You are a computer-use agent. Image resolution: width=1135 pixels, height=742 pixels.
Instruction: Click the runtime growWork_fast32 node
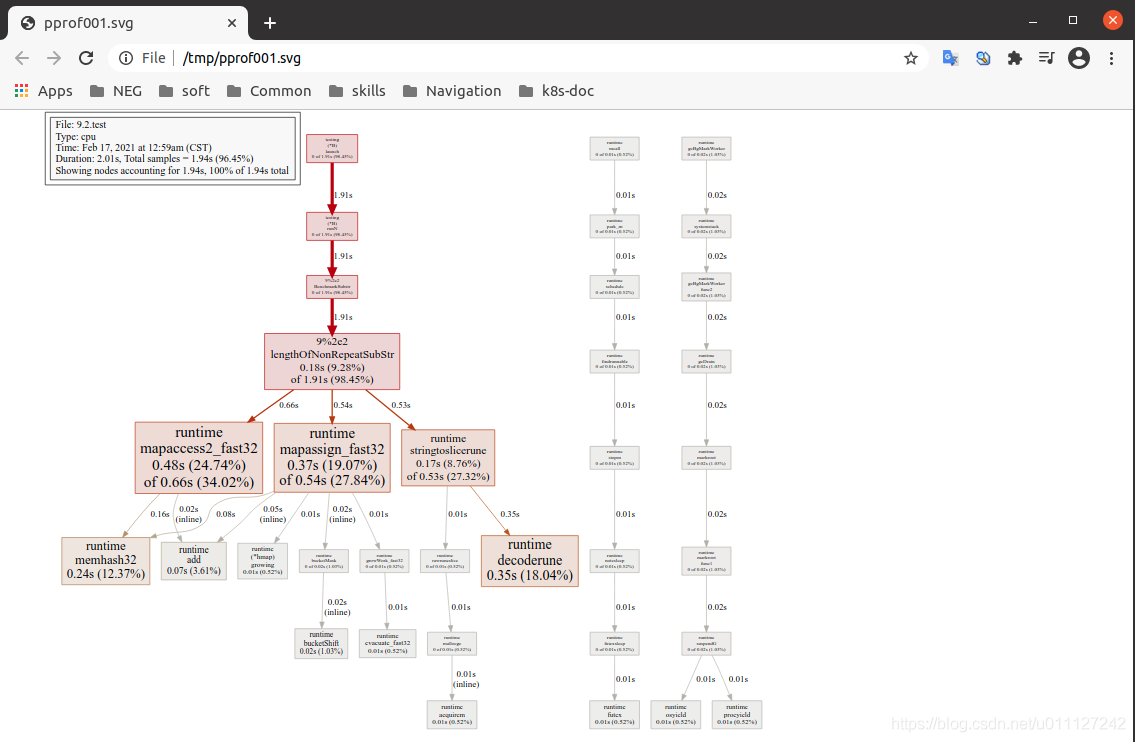(384, 560)
